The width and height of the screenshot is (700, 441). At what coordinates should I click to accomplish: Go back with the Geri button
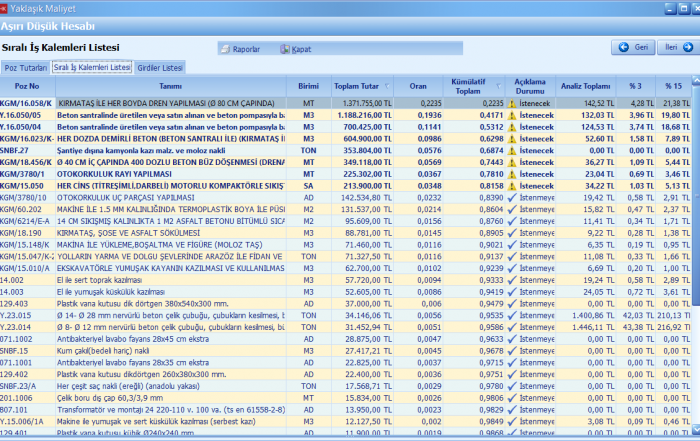click(634, 47)
